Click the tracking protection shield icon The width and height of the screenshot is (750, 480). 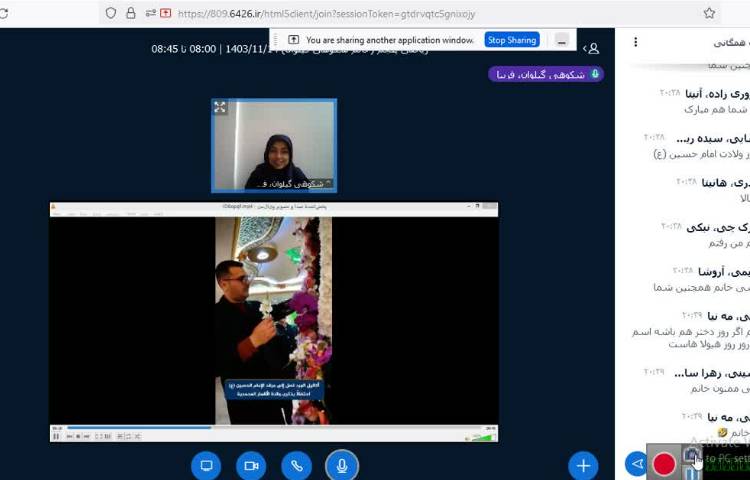click(110, 13)
